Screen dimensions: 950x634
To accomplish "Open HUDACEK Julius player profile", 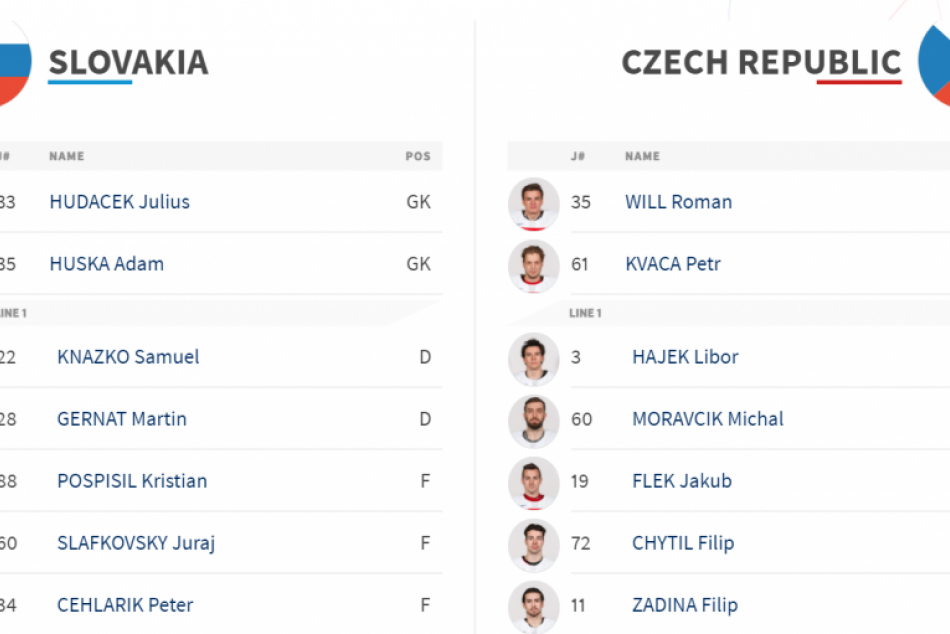I will point(119,202).
